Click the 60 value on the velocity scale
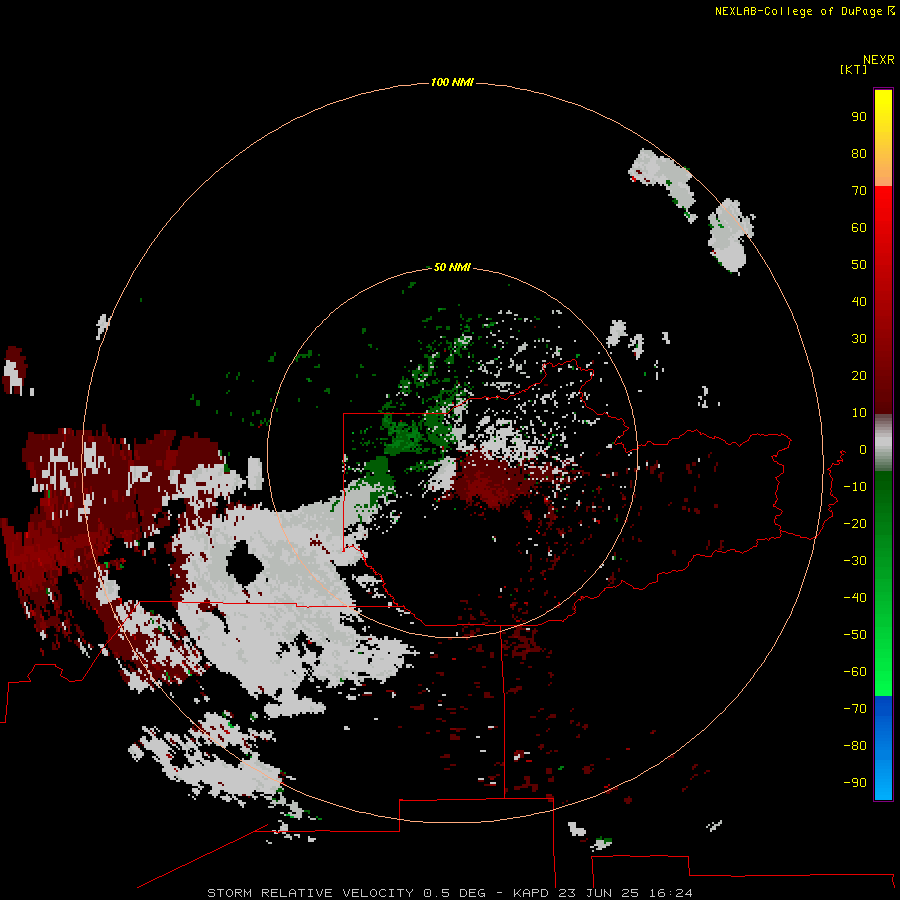The image size is (900, 900). pos(859,227)
